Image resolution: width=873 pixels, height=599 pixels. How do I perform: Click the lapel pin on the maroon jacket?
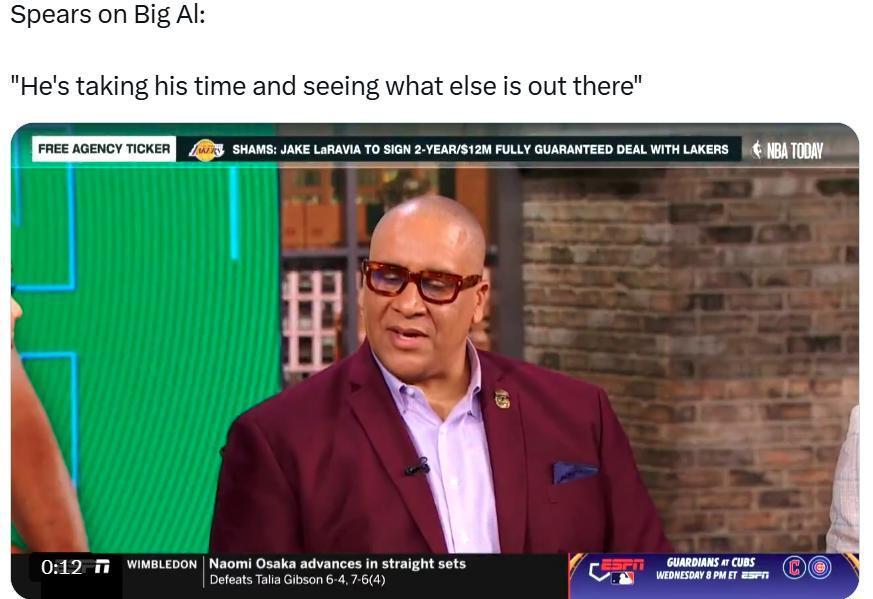502,399
